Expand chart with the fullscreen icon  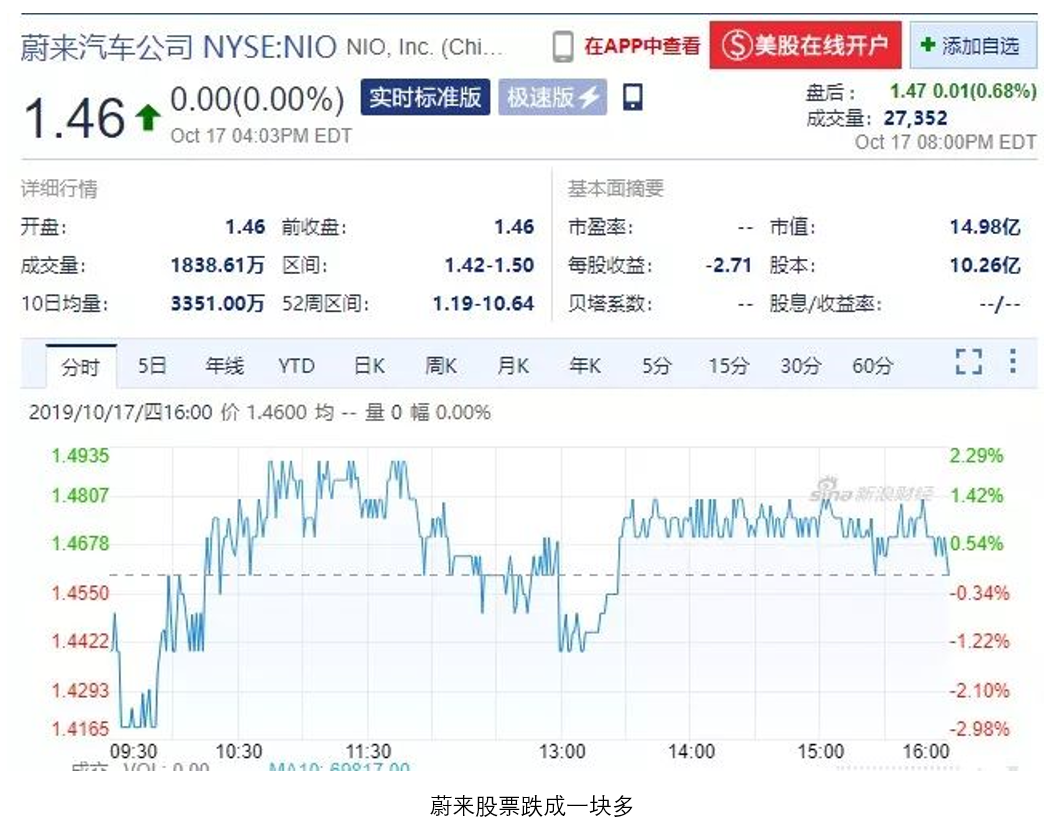click(x=969, y=362)
